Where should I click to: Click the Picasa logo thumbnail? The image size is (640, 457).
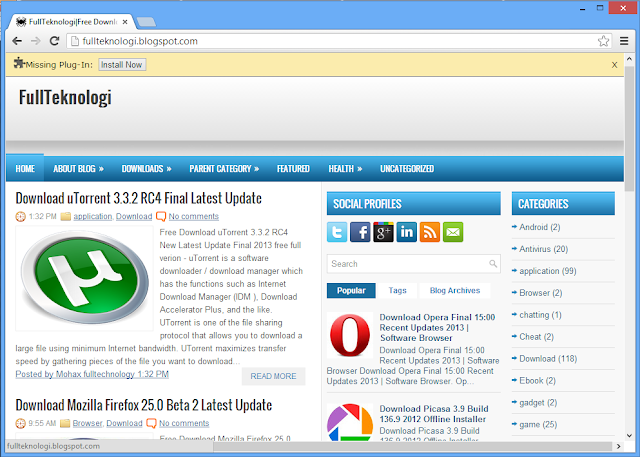[350, 422]
